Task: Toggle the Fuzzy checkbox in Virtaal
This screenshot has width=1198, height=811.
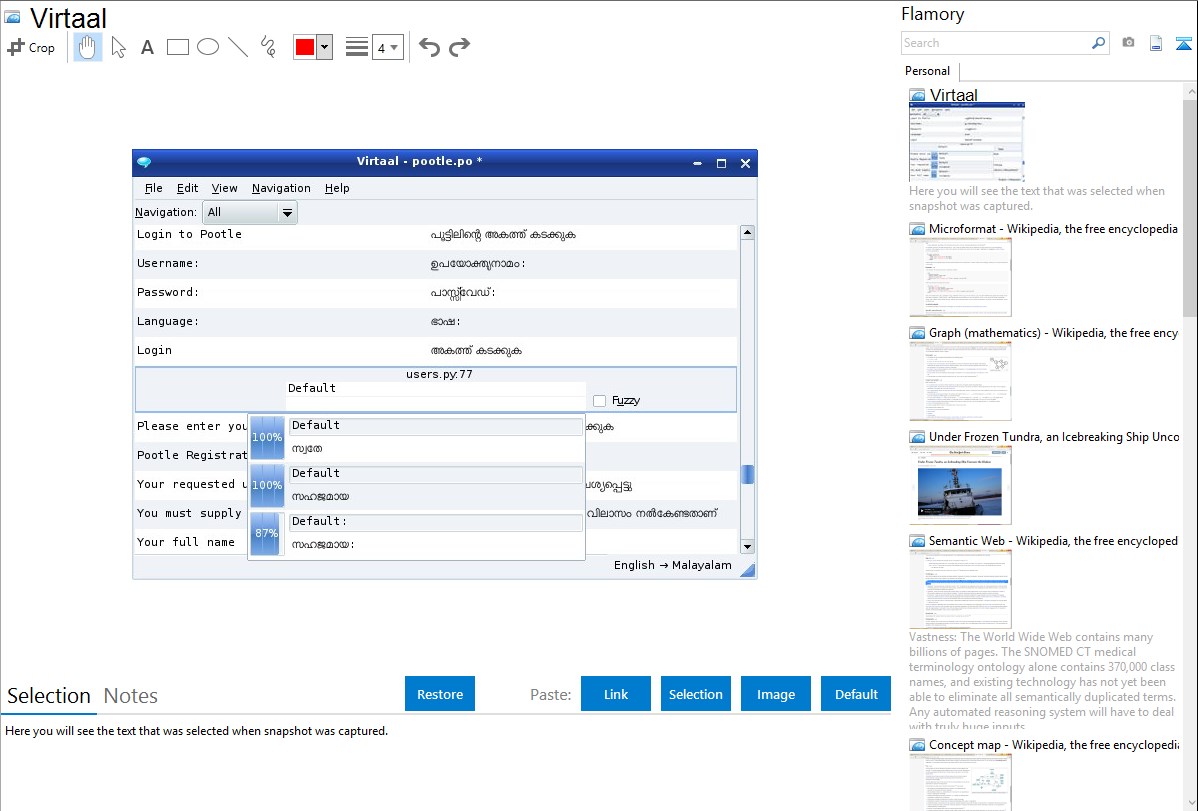Action: [600, 401]
